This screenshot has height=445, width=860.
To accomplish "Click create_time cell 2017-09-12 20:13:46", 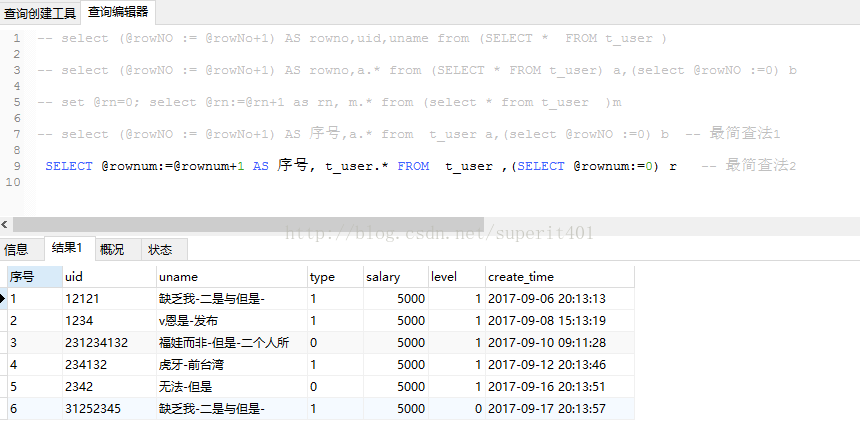I will point(559,364).
